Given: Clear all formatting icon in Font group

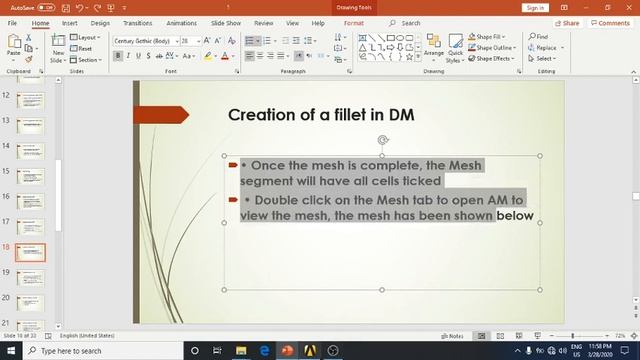Looking at the screenshot, I should (x=231, y=40).
